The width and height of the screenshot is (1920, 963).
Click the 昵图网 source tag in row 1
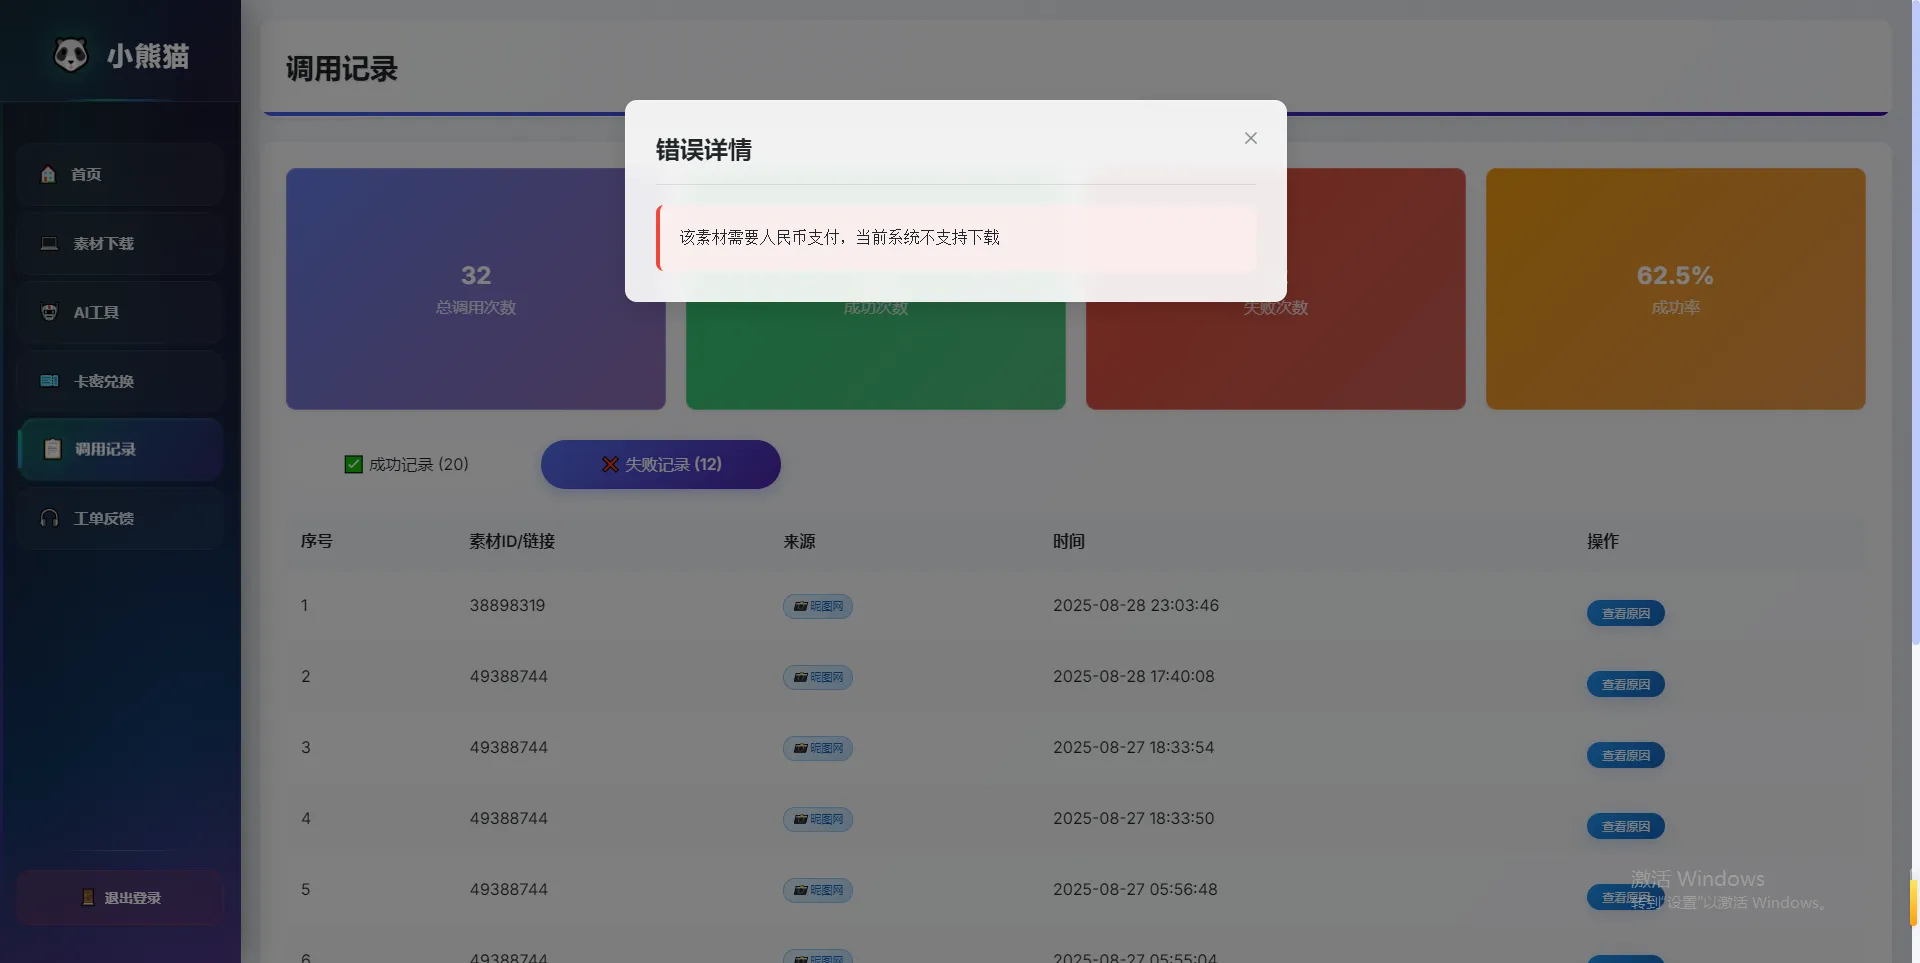point(817,606)
